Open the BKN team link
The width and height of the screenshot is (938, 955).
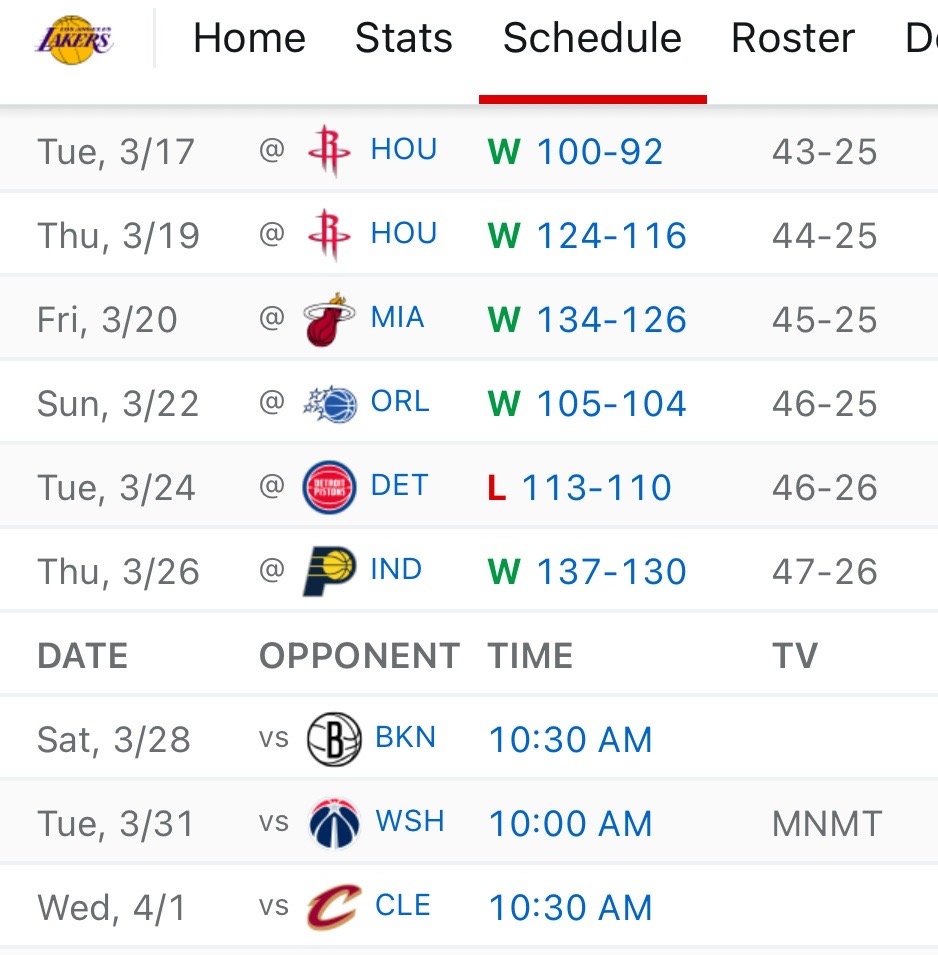click(405, 738)
